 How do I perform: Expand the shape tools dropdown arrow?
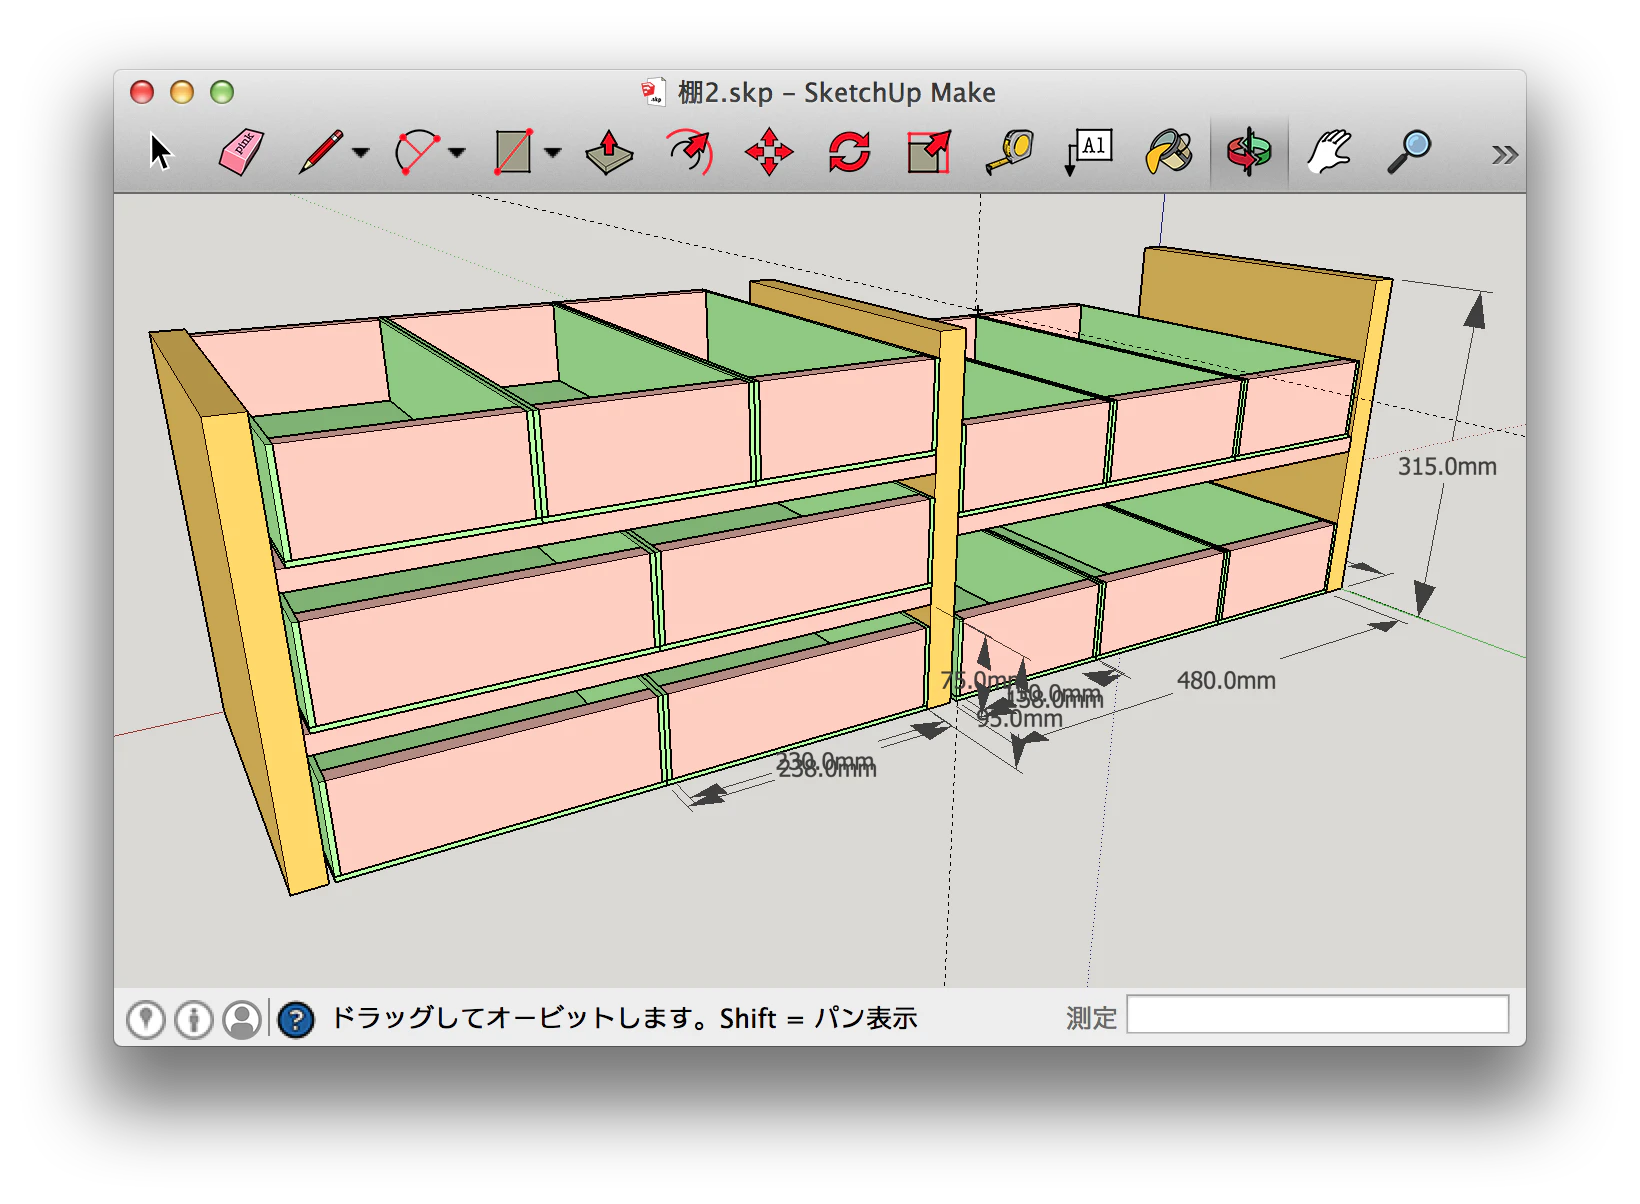point(553,153)
